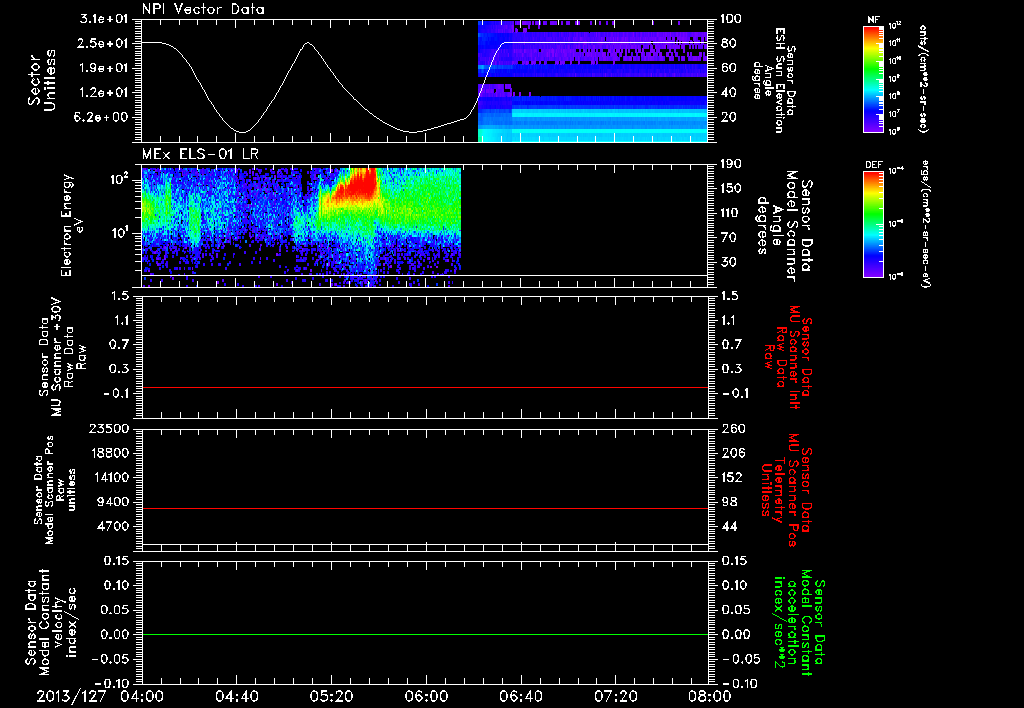Image resolution: width=1024 pixels, height=708 pixels.
Task: Click the 'NF' label above color bar
Action: click(x=874, y=20)
